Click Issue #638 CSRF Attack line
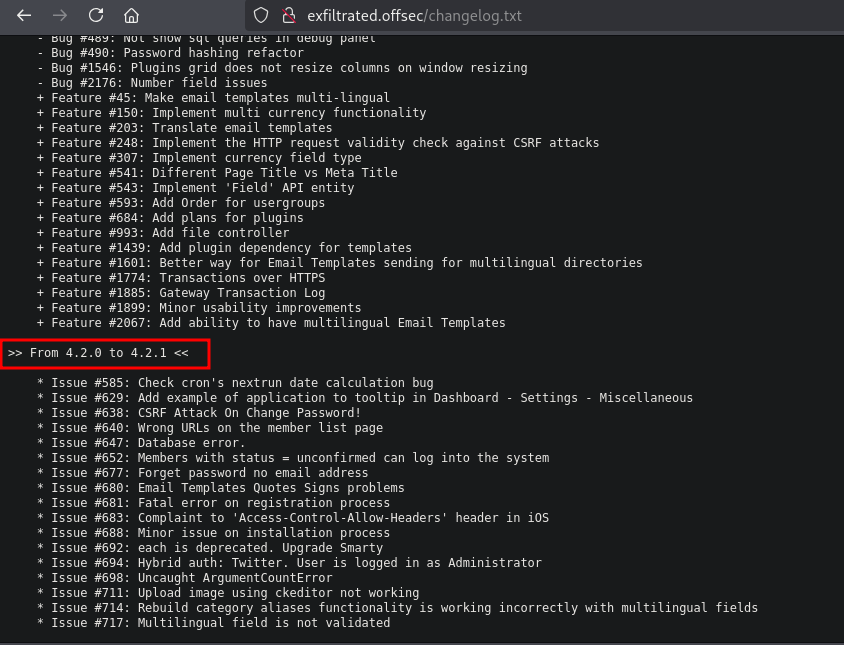The height and width of the screenshot is (645, 844). (199, 413)
